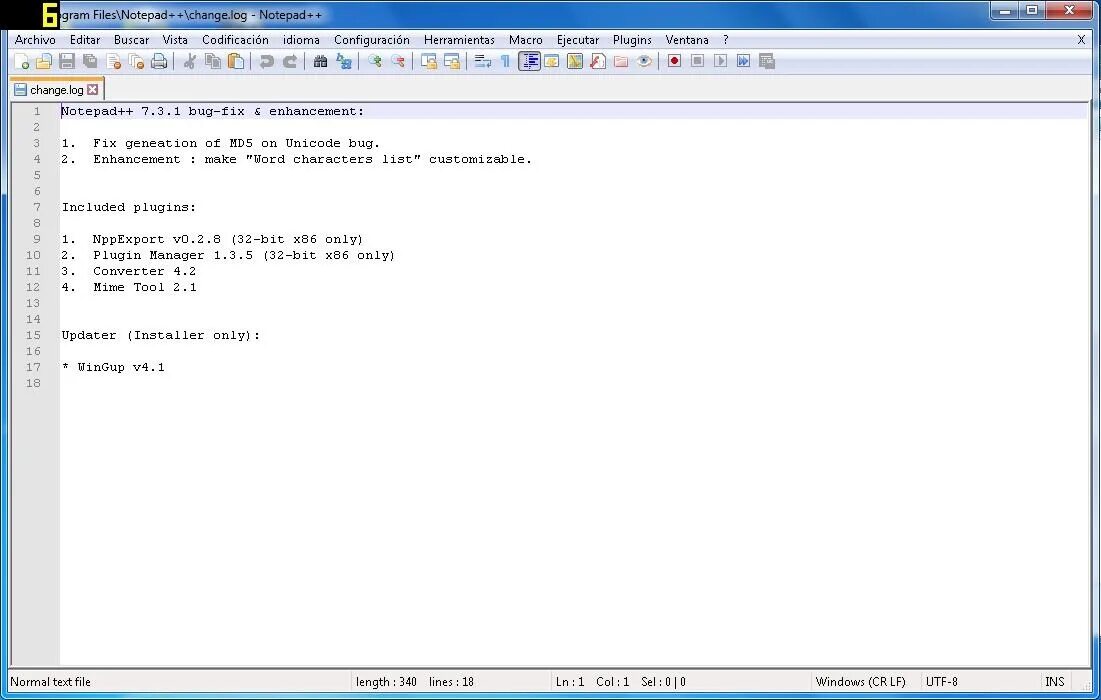Toggle INS insert mode in the status bar

[x=1055, y=682]
